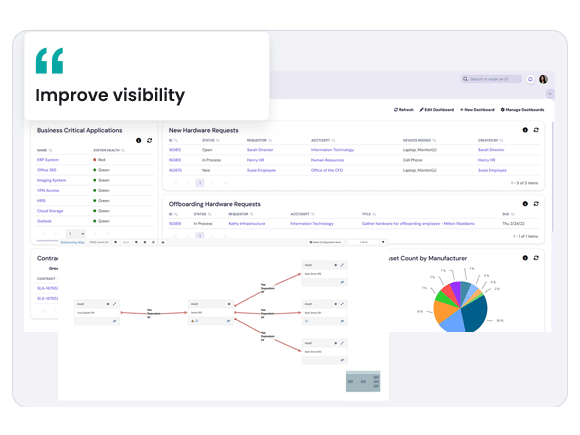Click the search magnifier icon
Screen dimensions: 580x435
pos(465,79)
